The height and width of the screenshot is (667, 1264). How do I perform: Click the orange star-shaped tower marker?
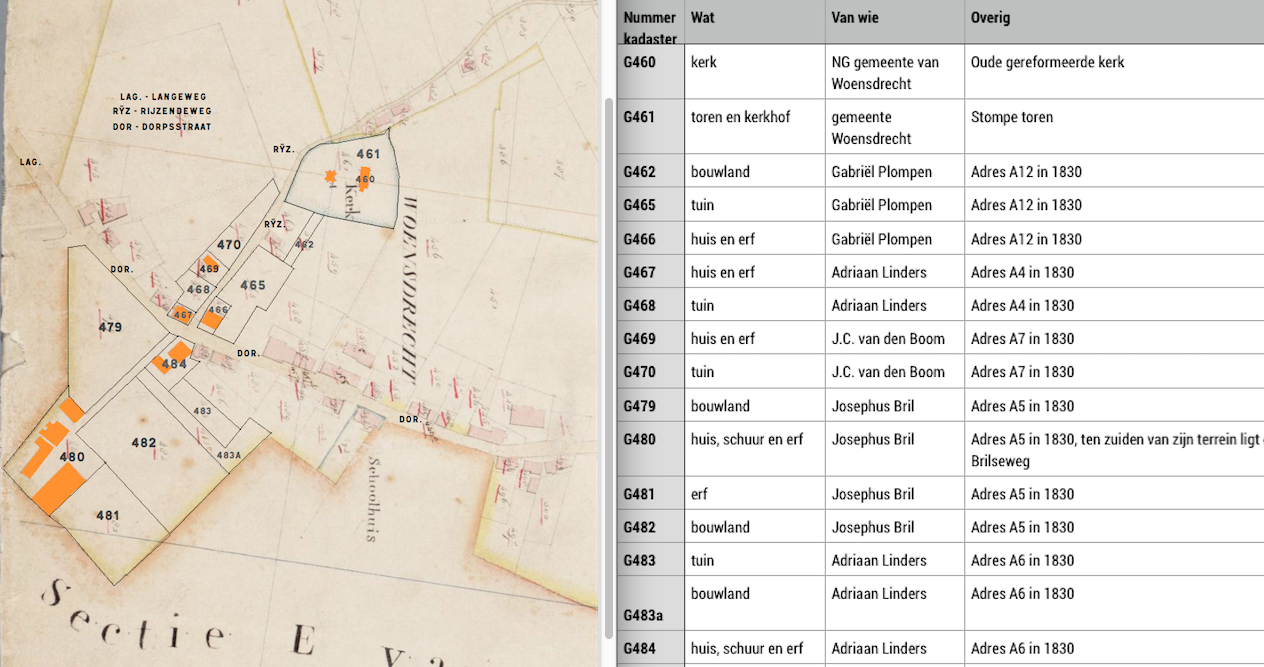329,177
